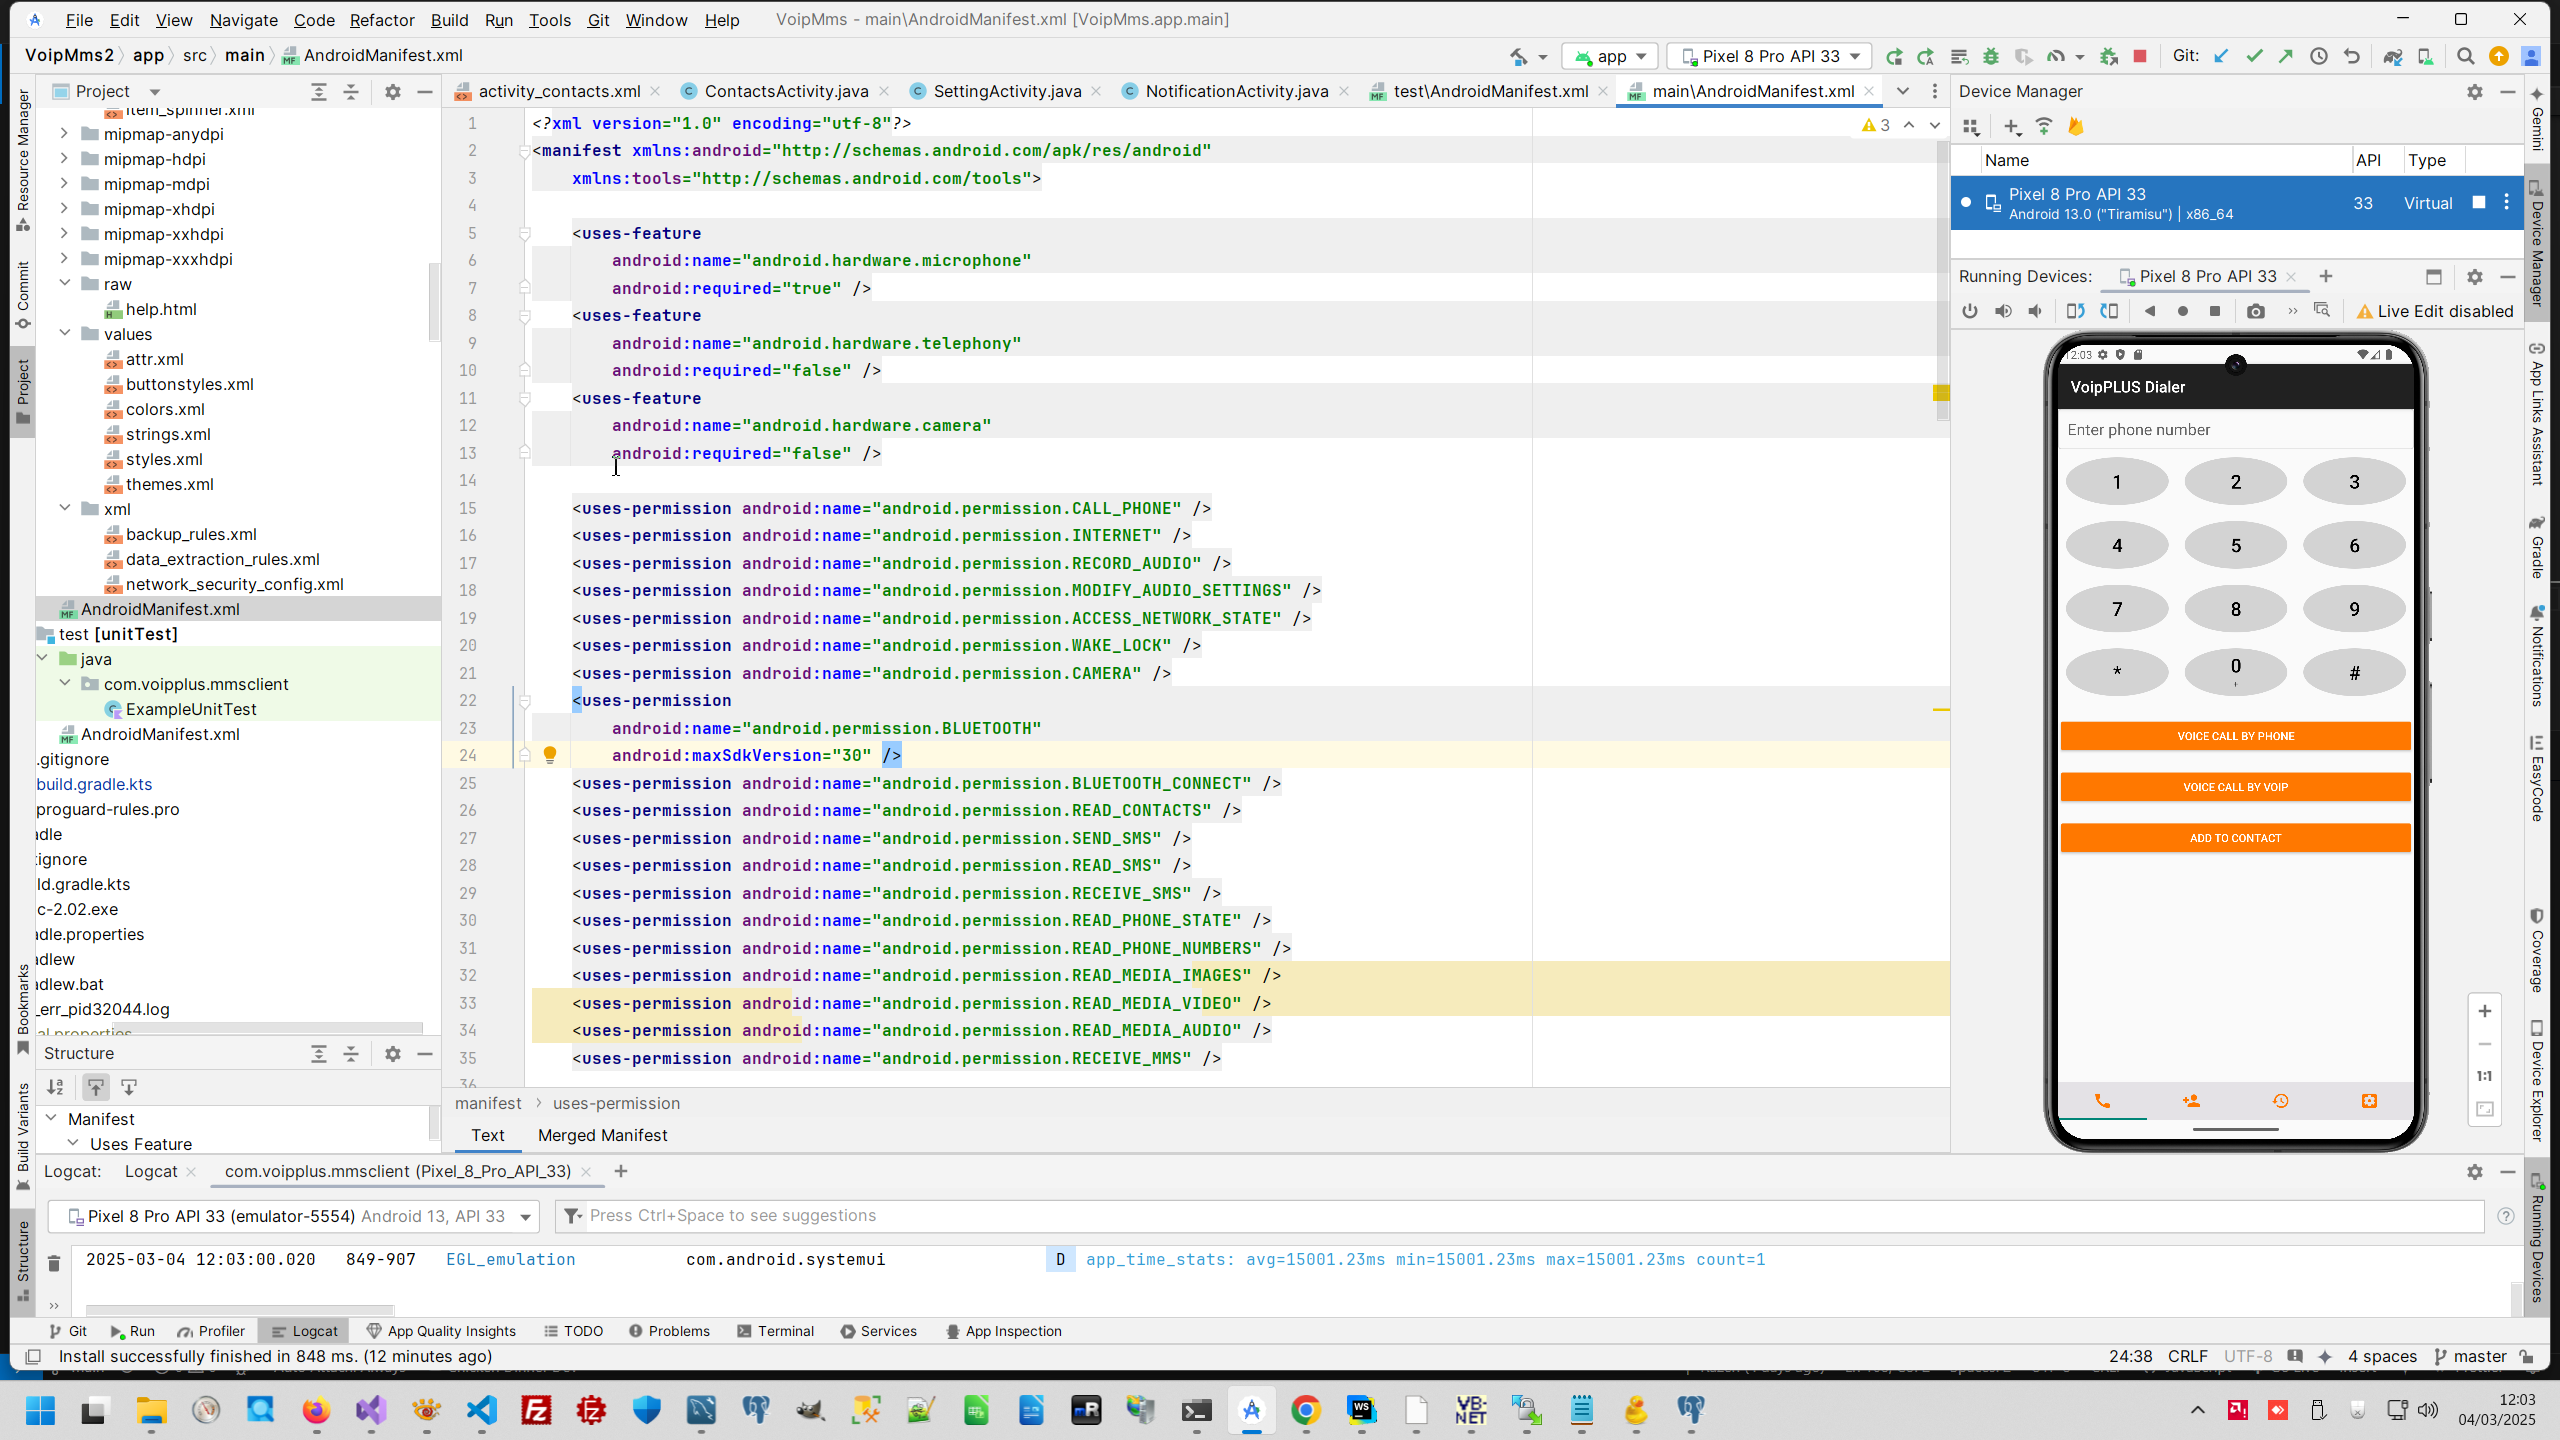
Task: Stop the Pixel 8 Pro virtual device
Action: 2478,203
